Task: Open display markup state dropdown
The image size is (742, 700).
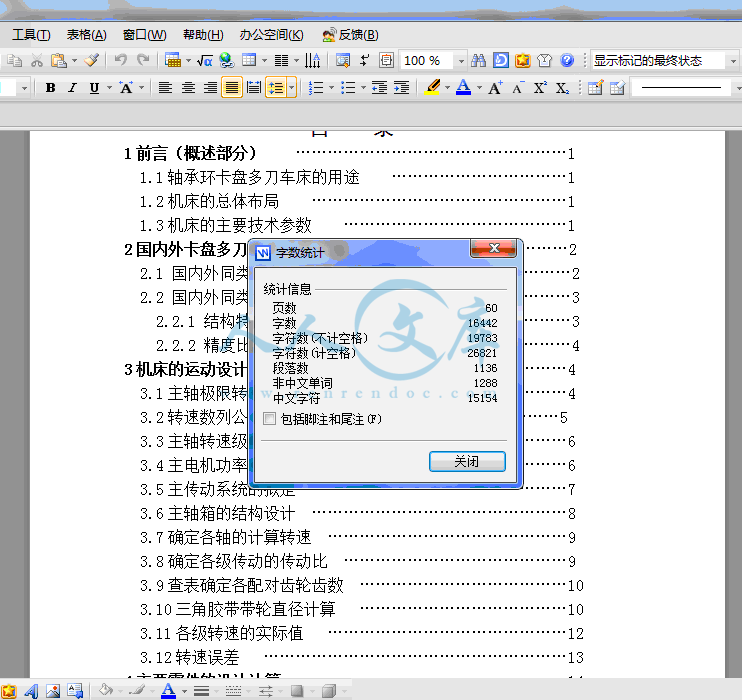Action: tap(733, 61)
